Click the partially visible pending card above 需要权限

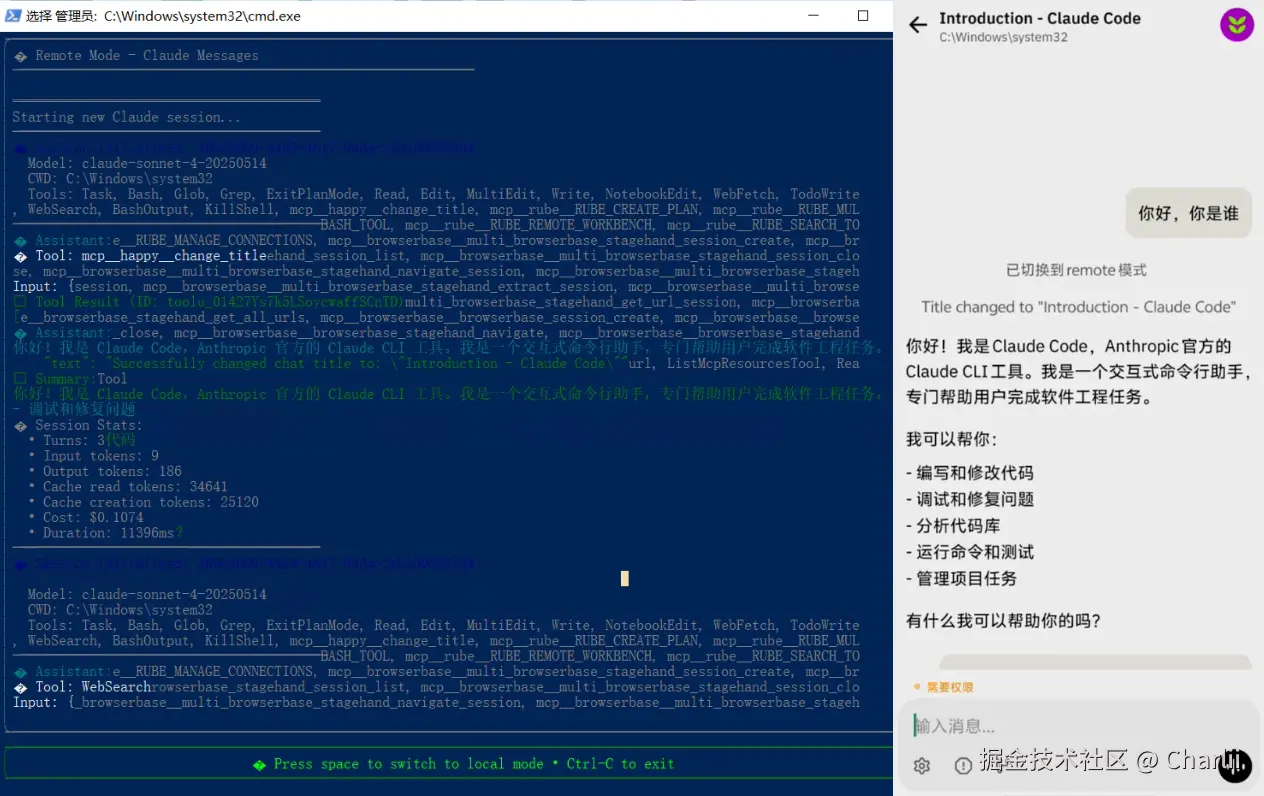pyautogui.click(x=1094, y=662)
